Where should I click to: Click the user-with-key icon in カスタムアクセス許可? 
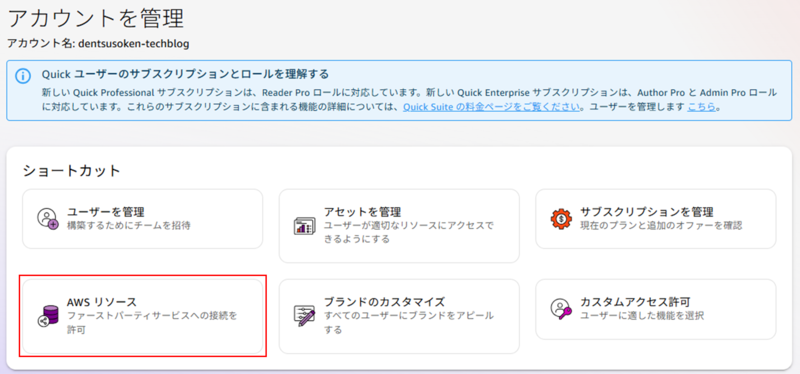[562, 309]
